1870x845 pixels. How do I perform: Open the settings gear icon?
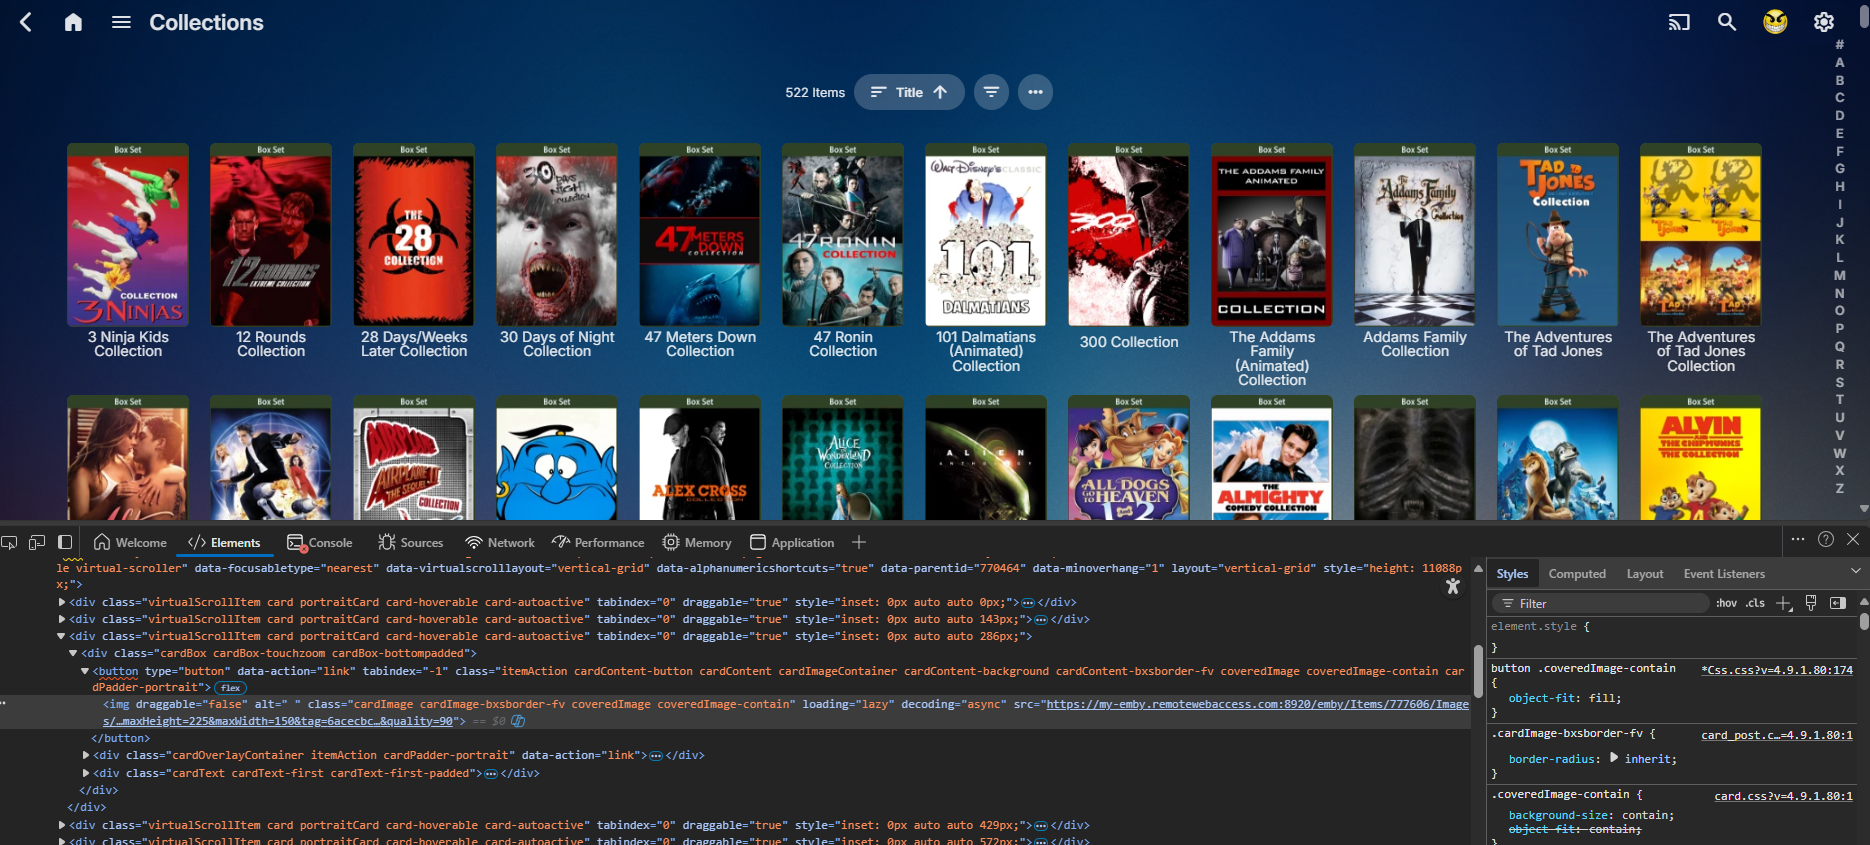pyautogui.click(x=1824, y=22)
